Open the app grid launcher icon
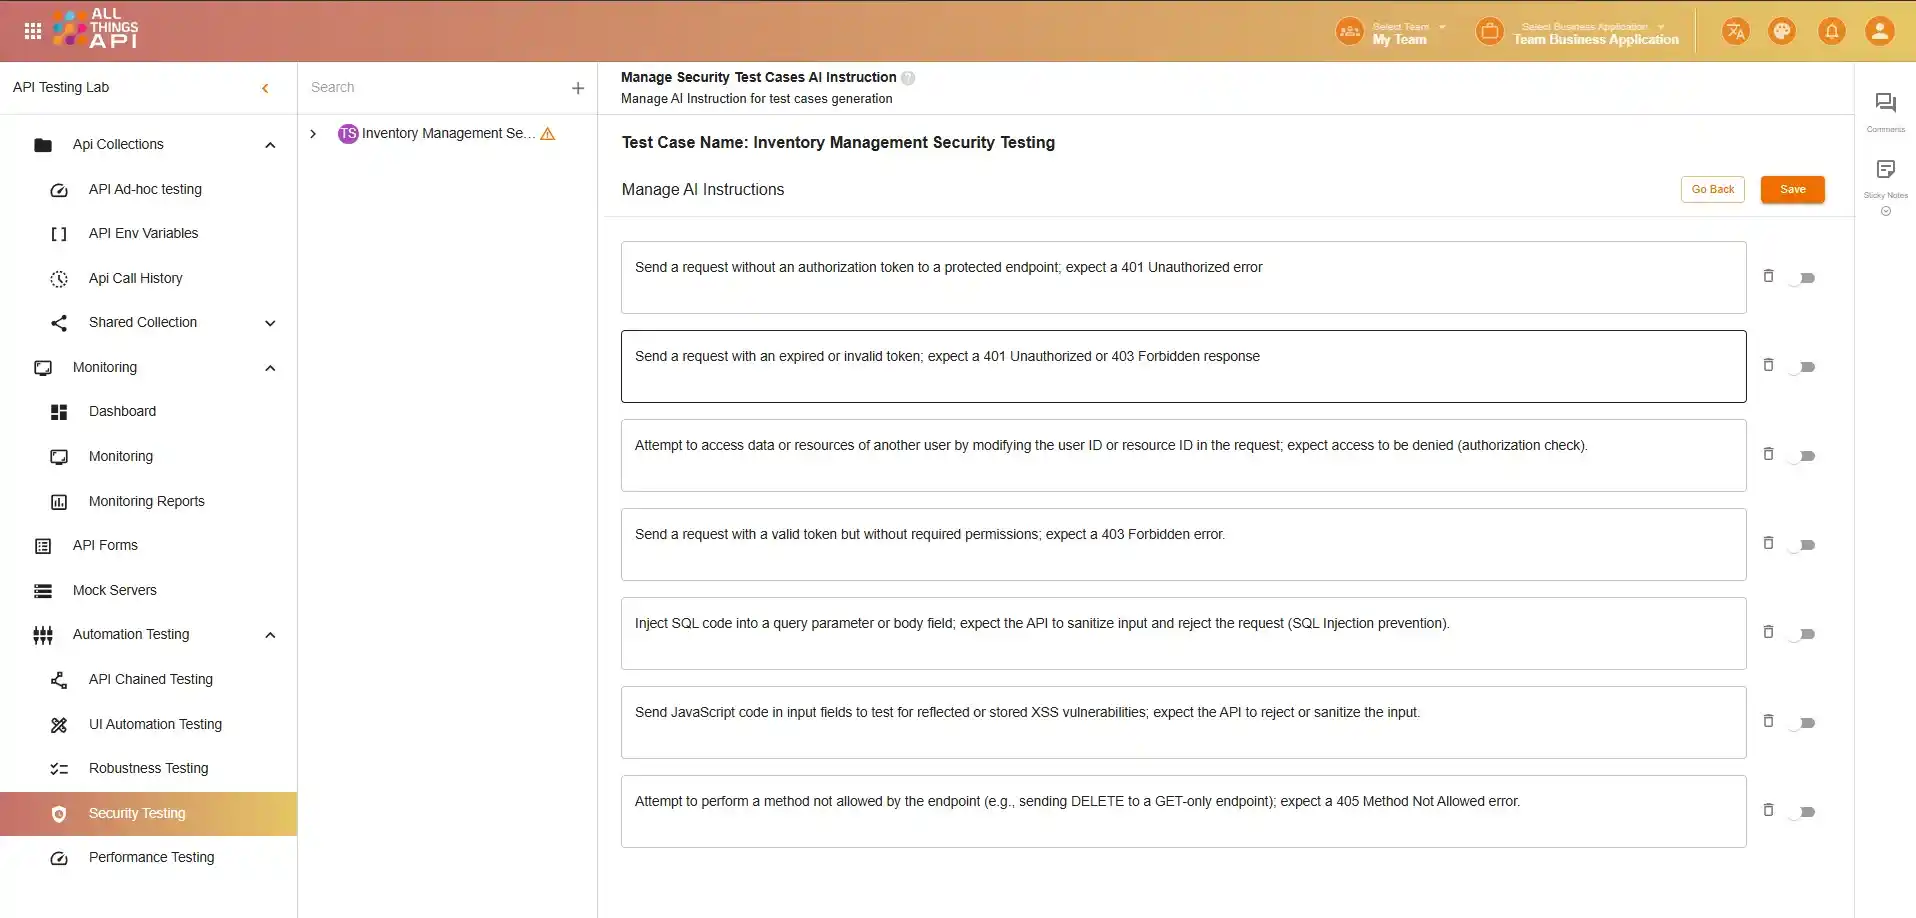 [x=32, y=31]
